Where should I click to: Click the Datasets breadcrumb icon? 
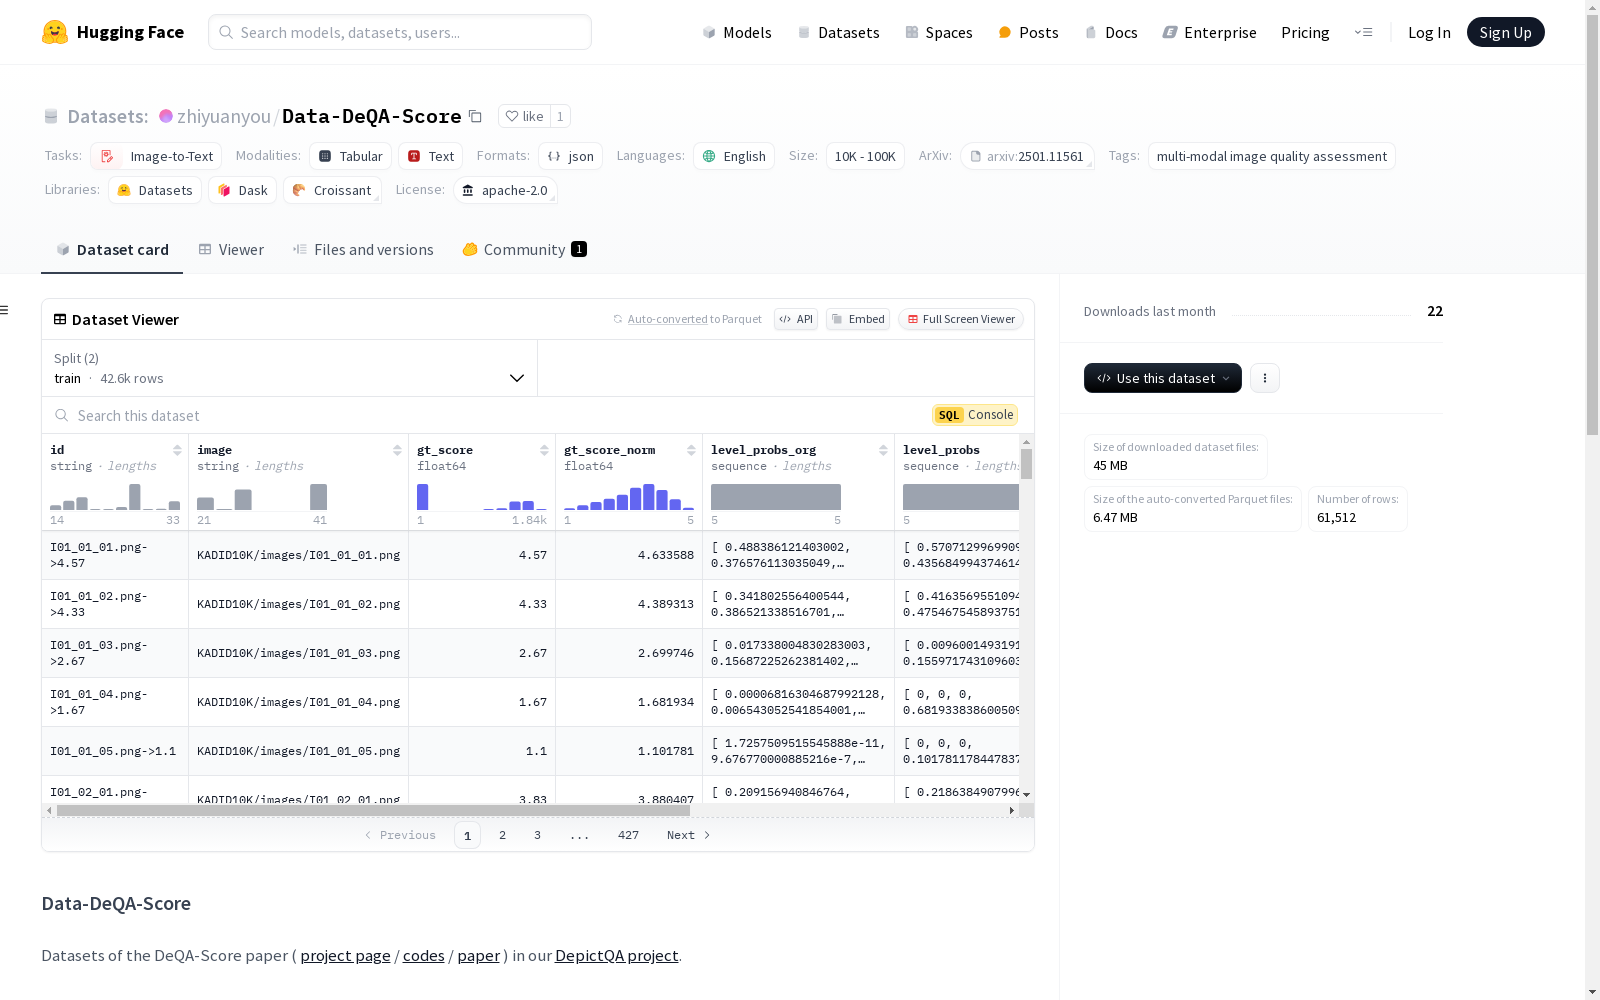(51, 117)
